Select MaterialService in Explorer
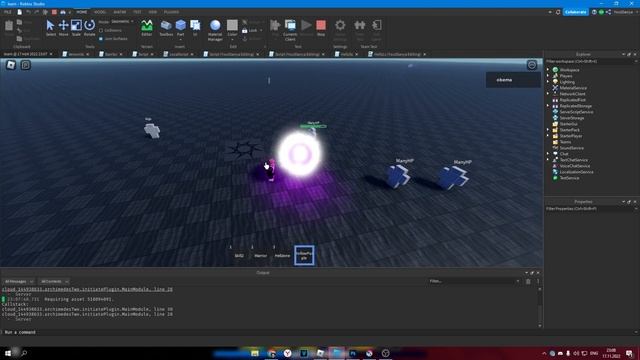 click(x=573, y=88)
